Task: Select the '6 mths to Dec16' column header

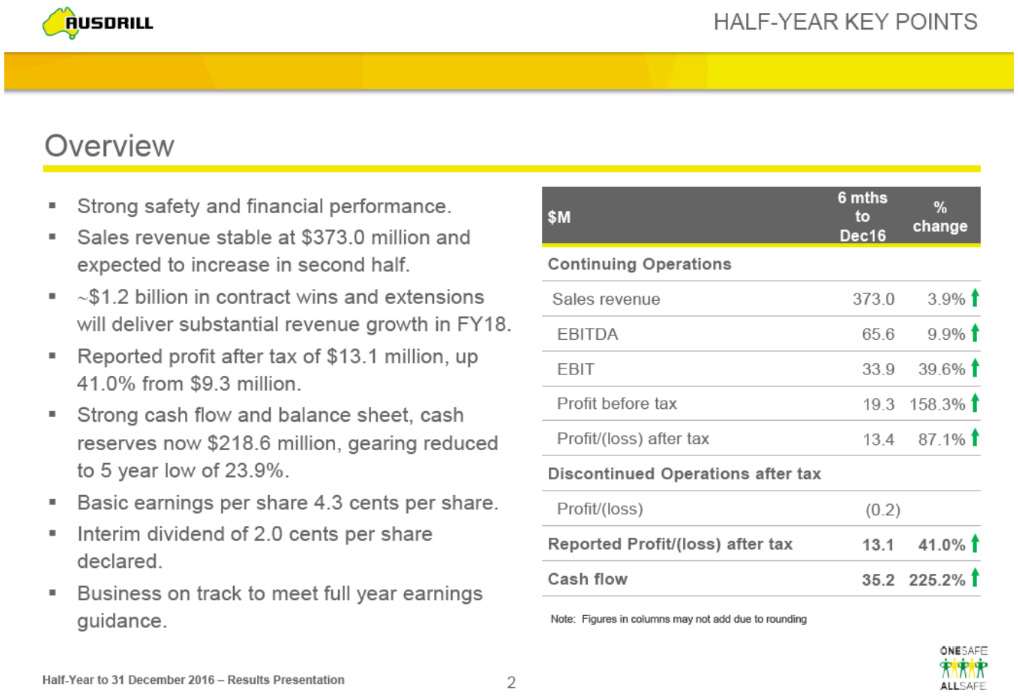Action: coord(862,217)
